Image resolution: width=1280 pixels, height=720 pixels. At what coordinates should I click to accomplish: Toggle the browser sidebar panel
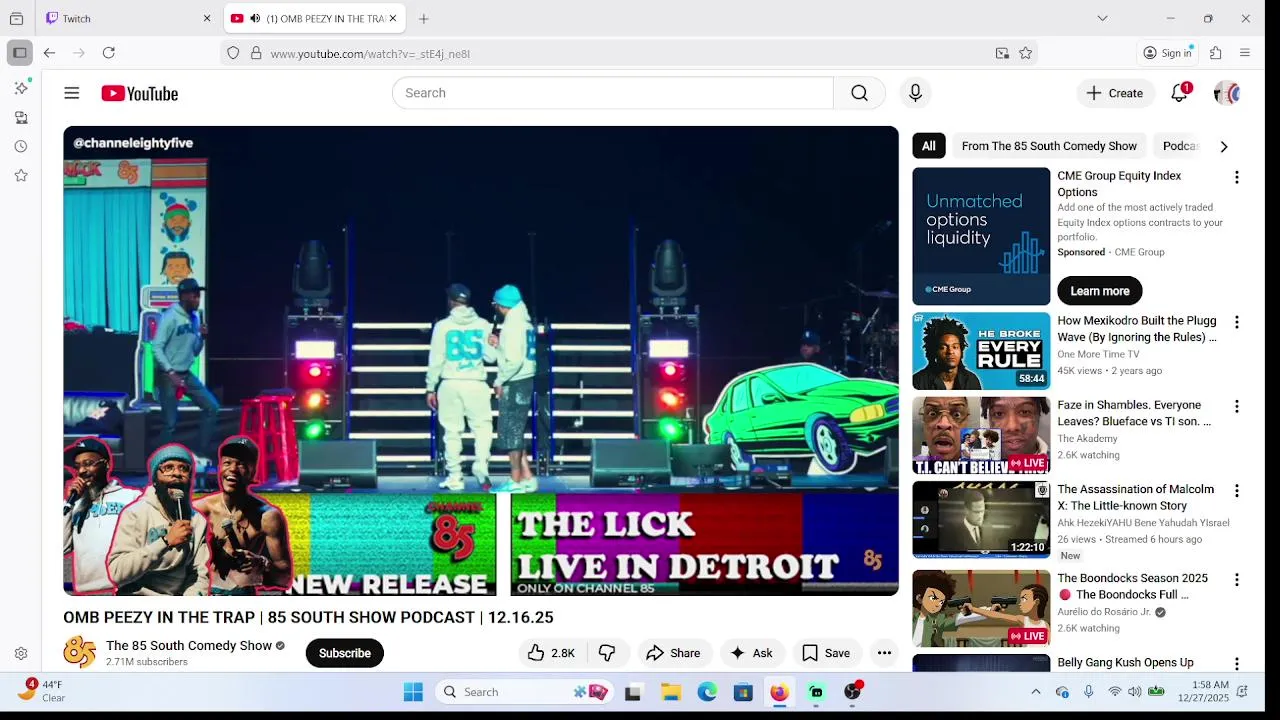20,53
